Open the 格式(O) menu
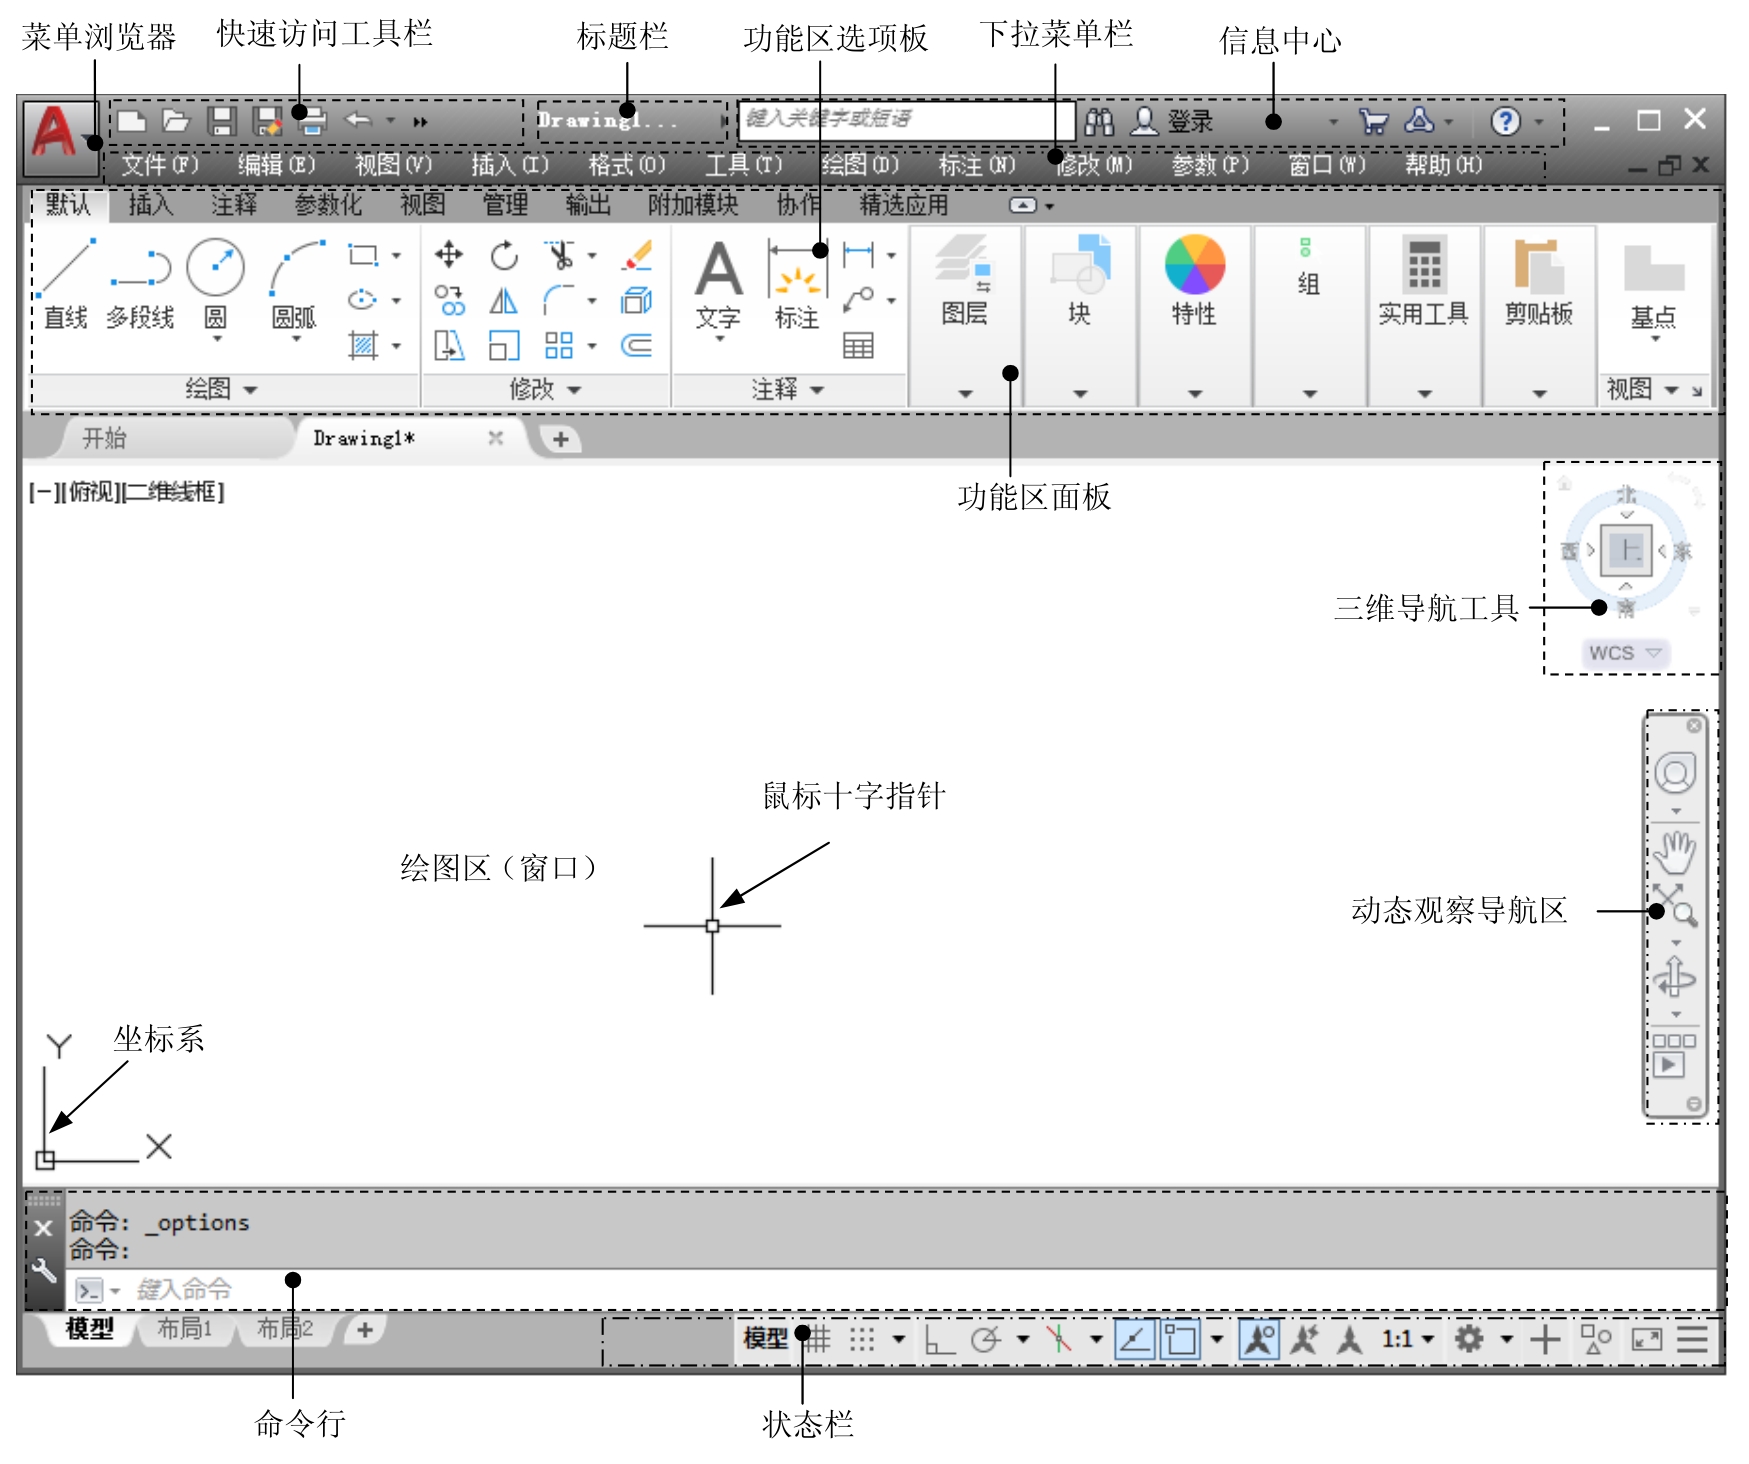This screenshot has height=1464, width=1749. point(626,165)
